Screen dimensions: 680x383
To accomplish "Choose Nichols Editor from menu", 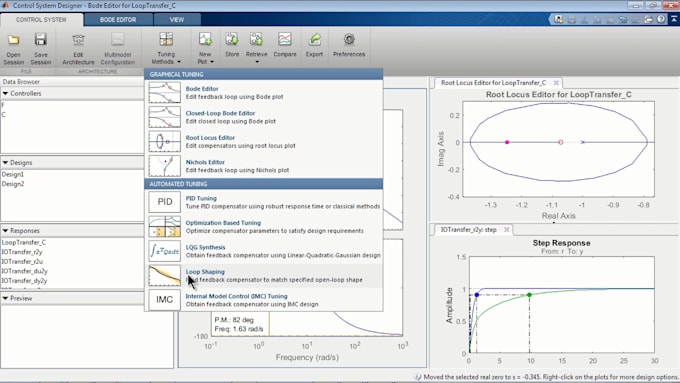I will click(264, 166).
